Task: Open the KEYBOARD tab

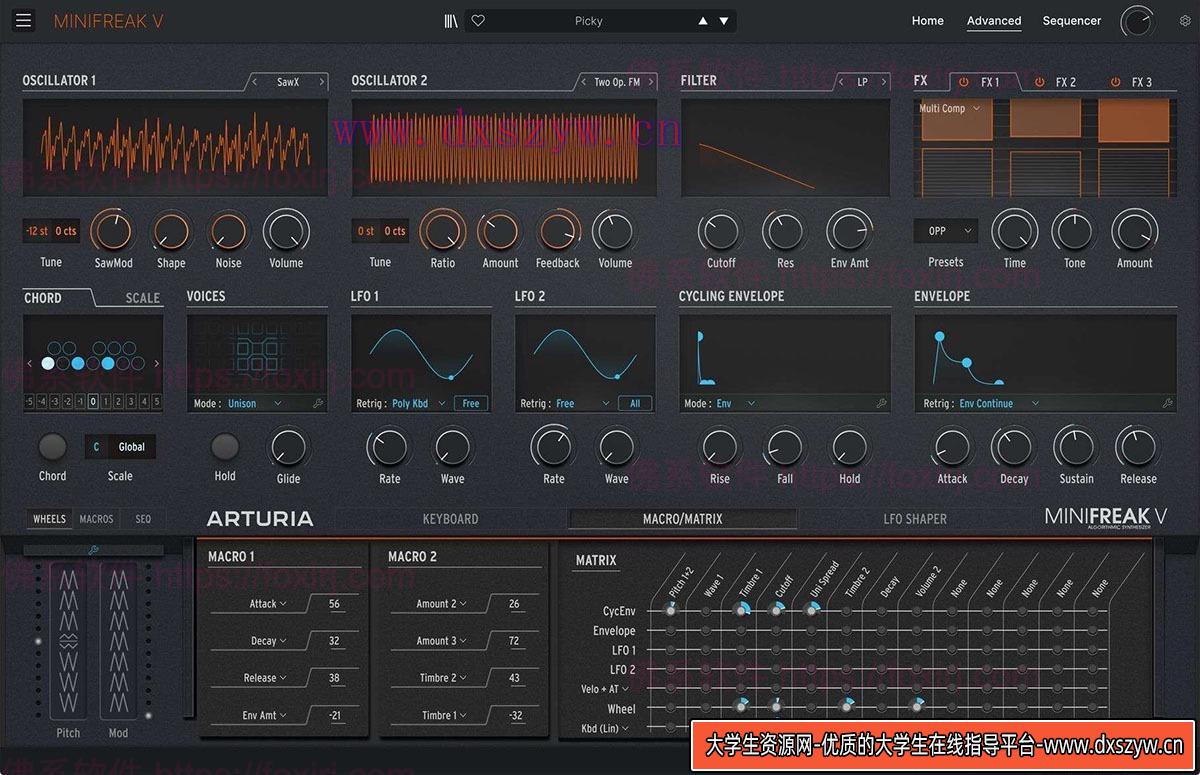Action: coord(451,519)
